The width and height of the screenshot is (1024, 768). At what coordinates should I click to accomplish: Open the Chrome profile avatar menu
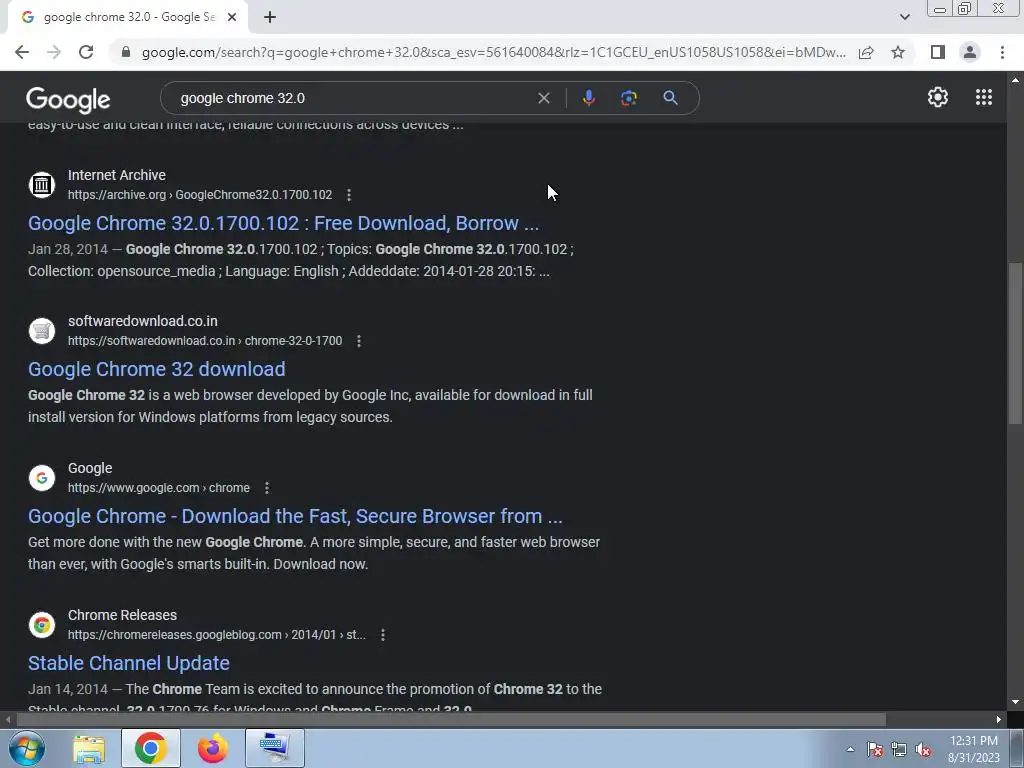click(x=970, y=52)
